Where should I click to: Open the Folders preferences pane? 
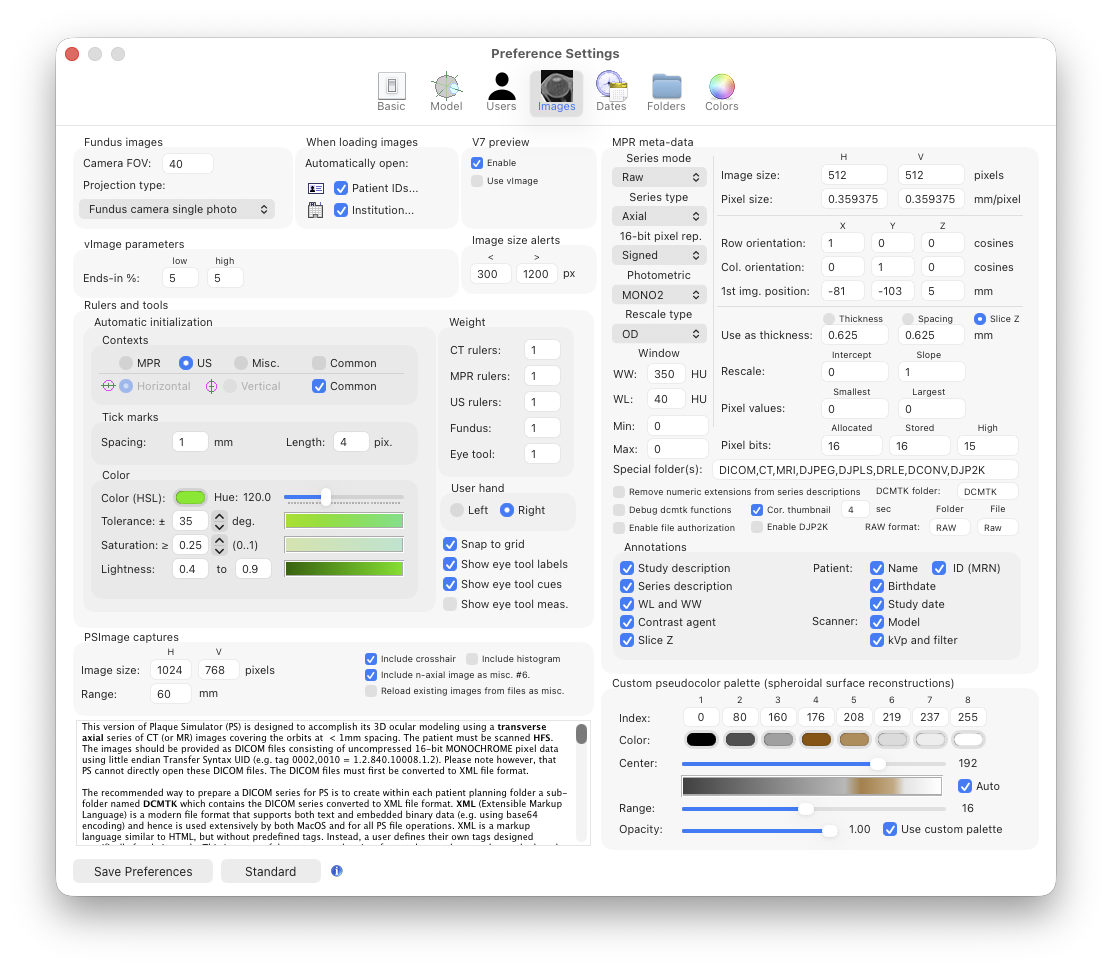pyautogui.click(x=666, y=92)
